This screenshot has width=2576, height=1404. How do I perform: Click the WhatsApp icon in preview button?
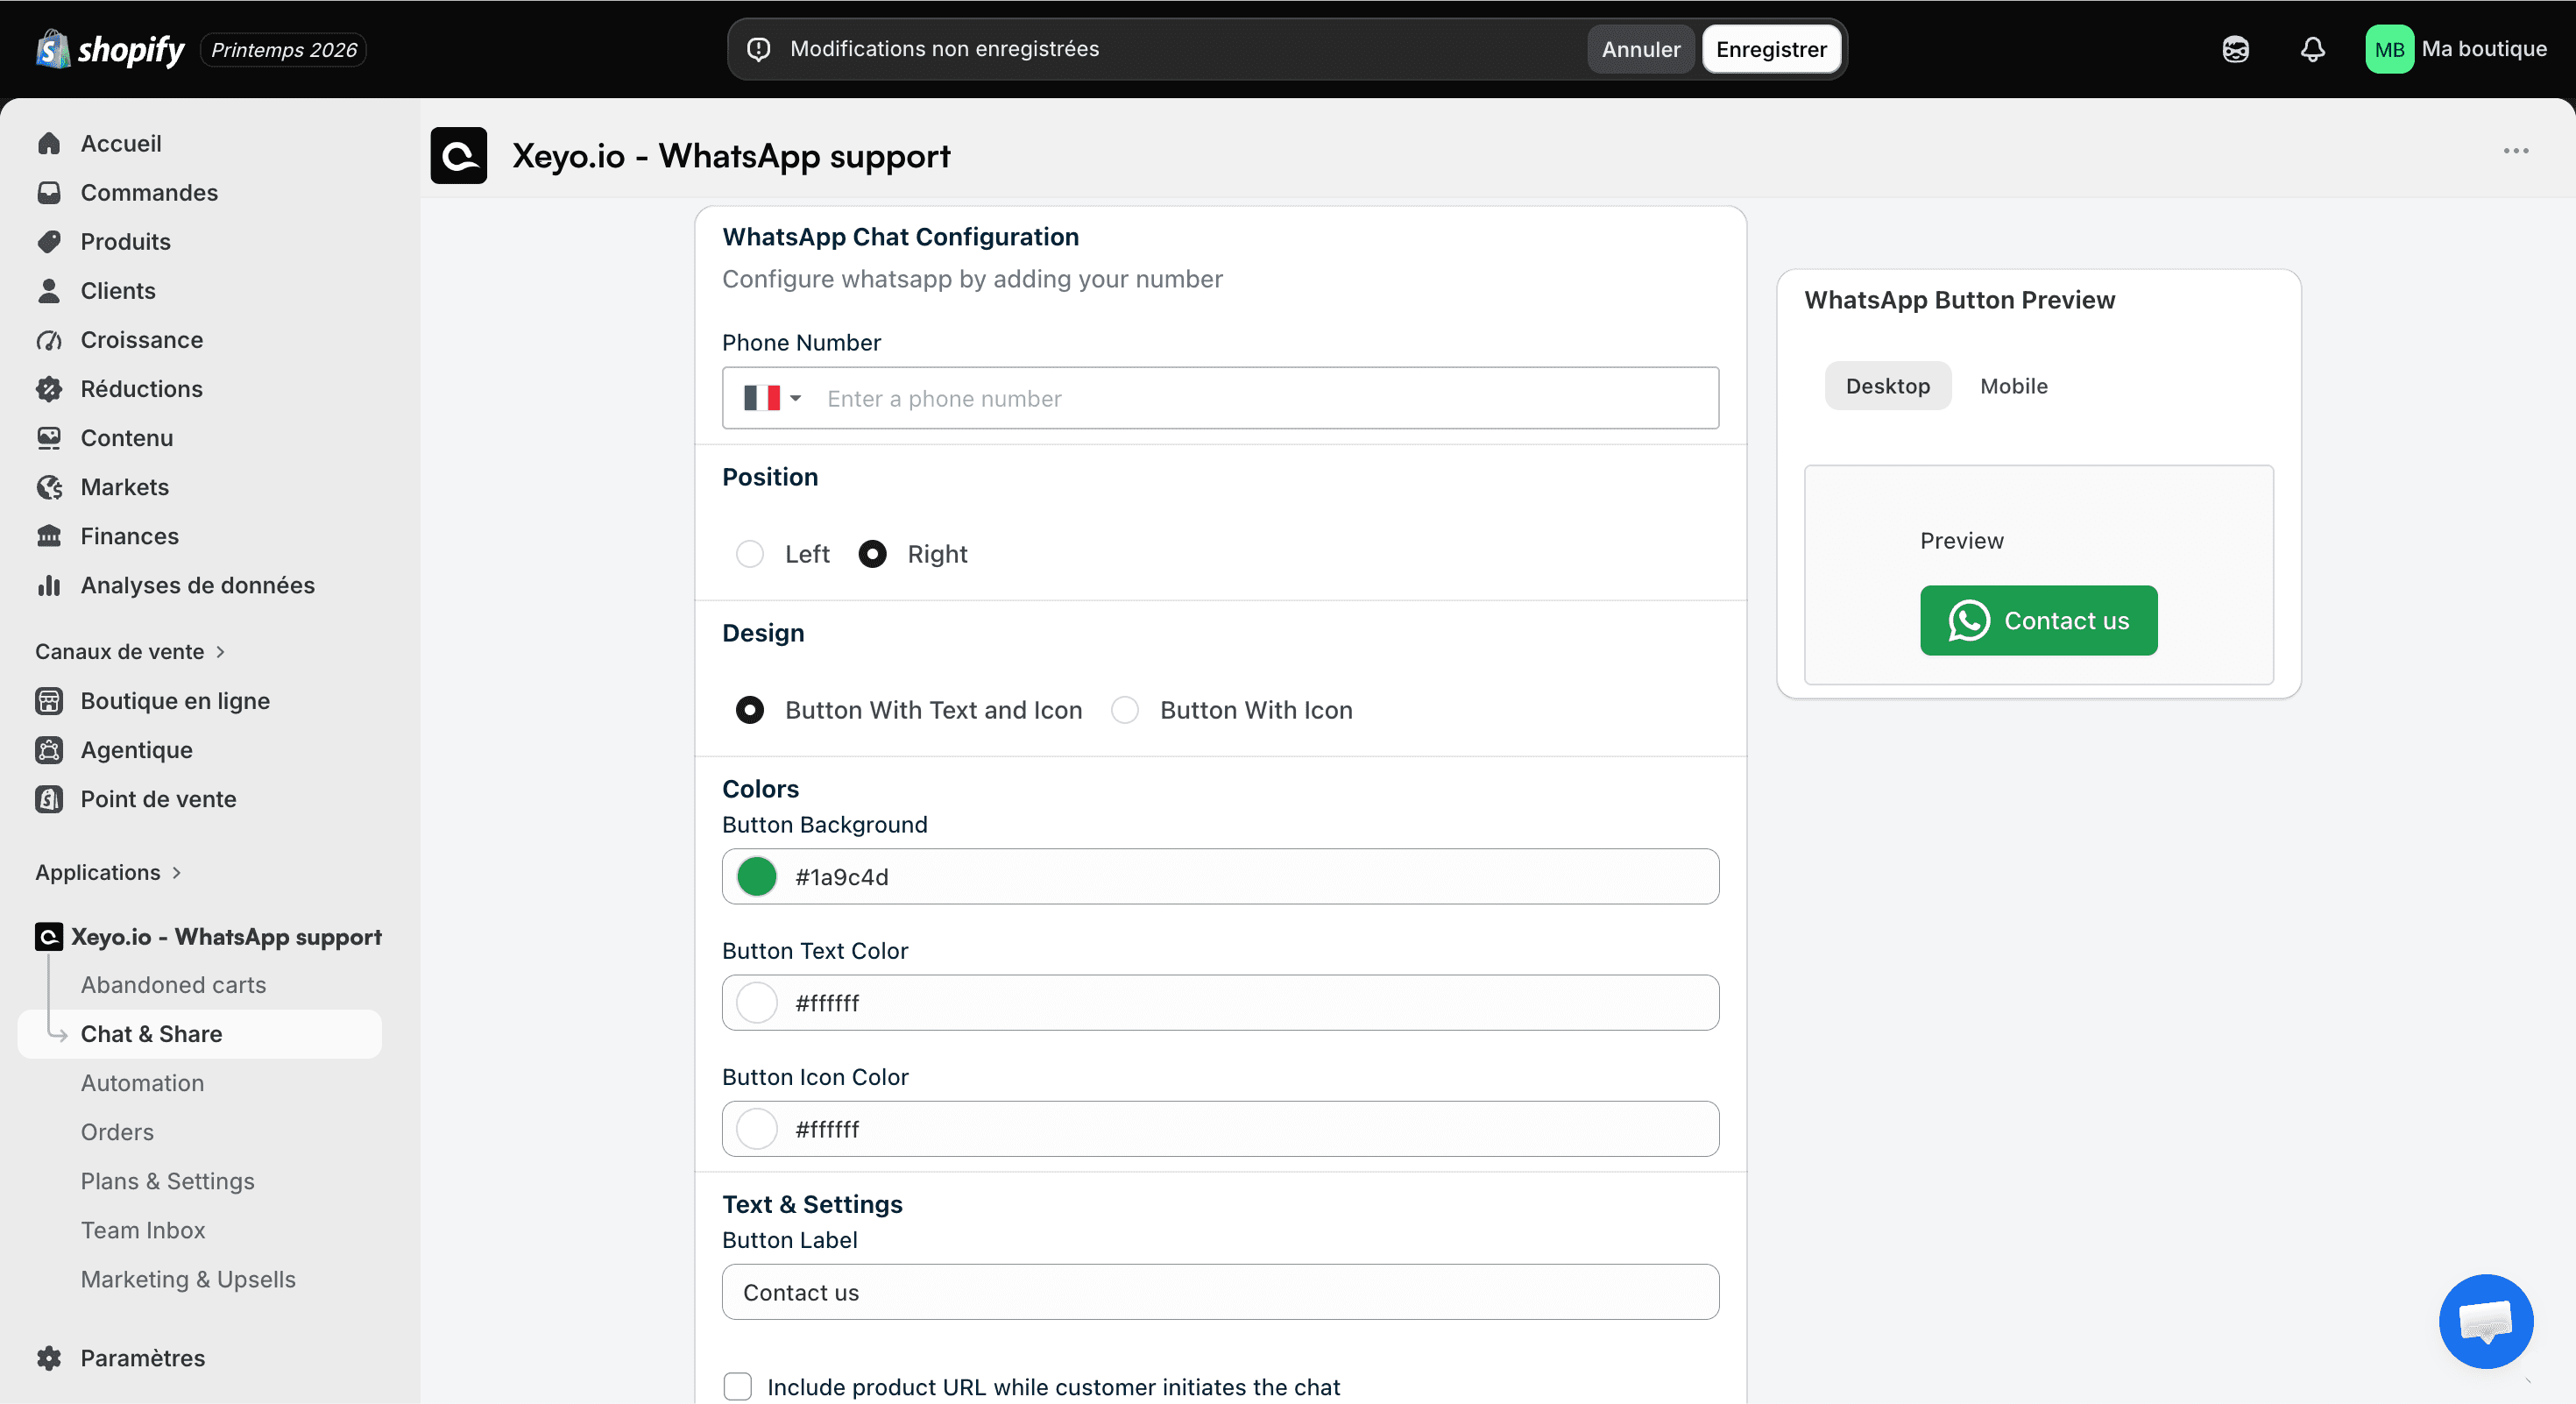click(1969, 620)
